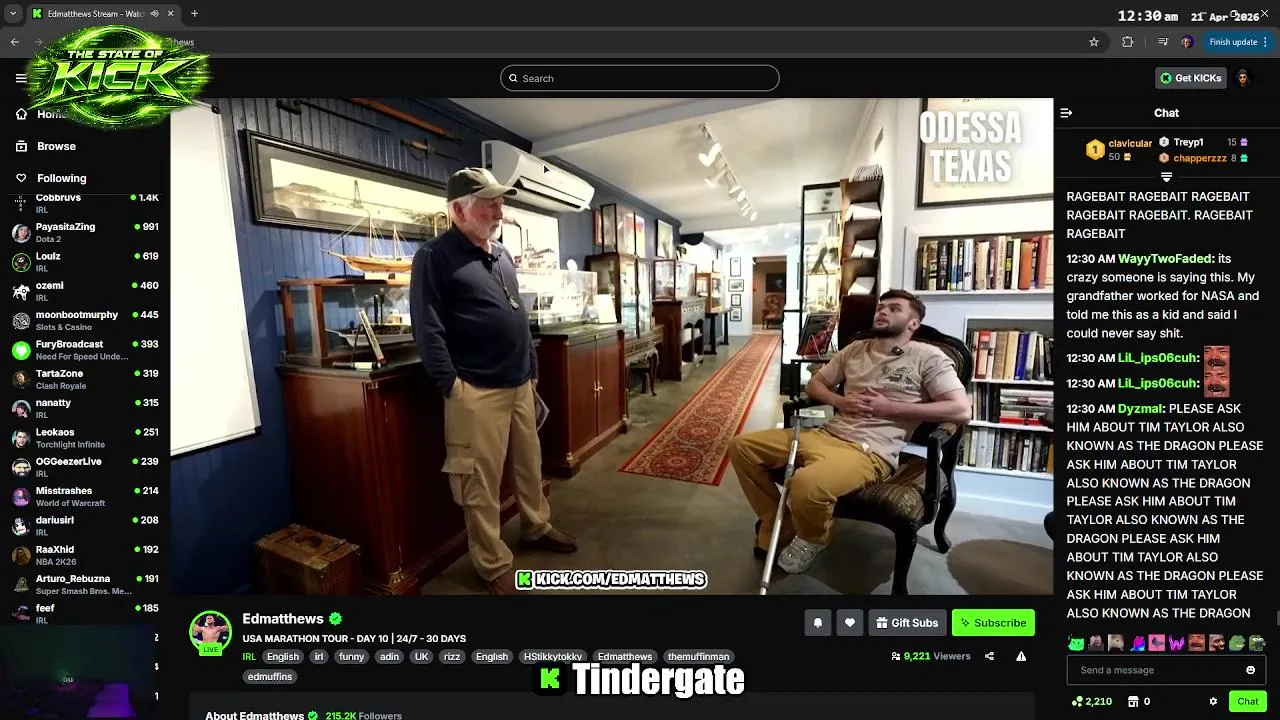1280x720 pixels.
Task: Select the Edmatthews Stream browser tab
Action: click(x=102, y=14)
